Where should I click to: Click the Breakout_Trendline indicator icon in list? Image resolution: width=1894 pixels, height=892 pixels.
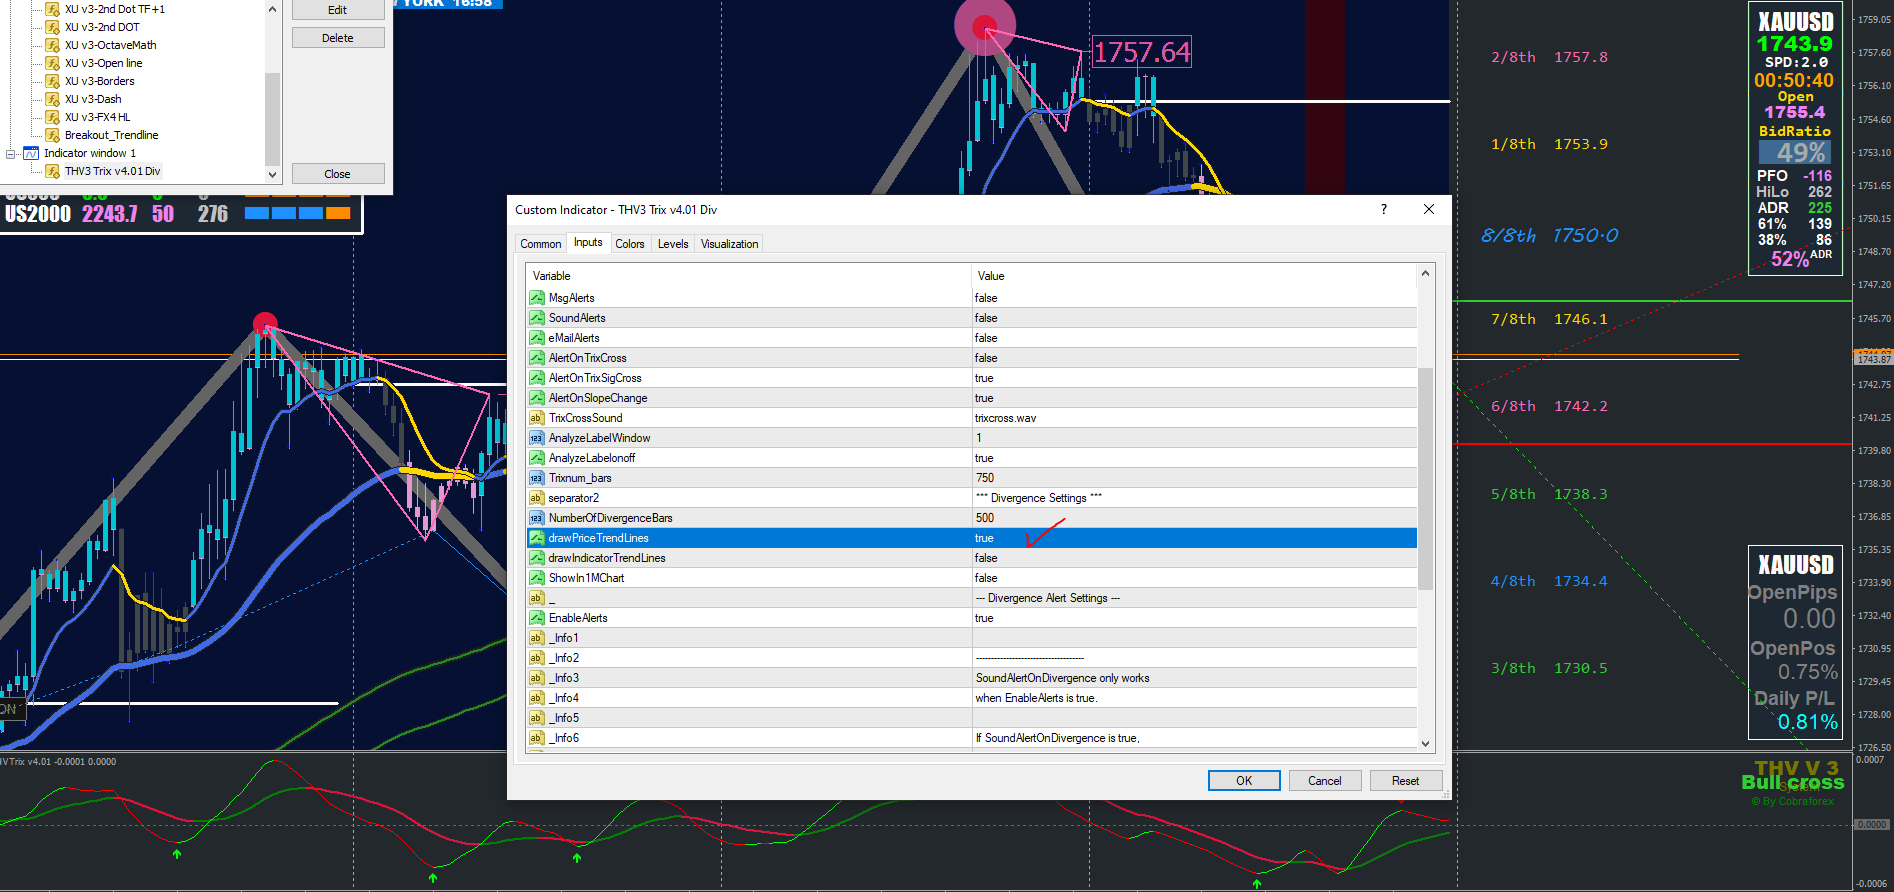coord(53,135)
